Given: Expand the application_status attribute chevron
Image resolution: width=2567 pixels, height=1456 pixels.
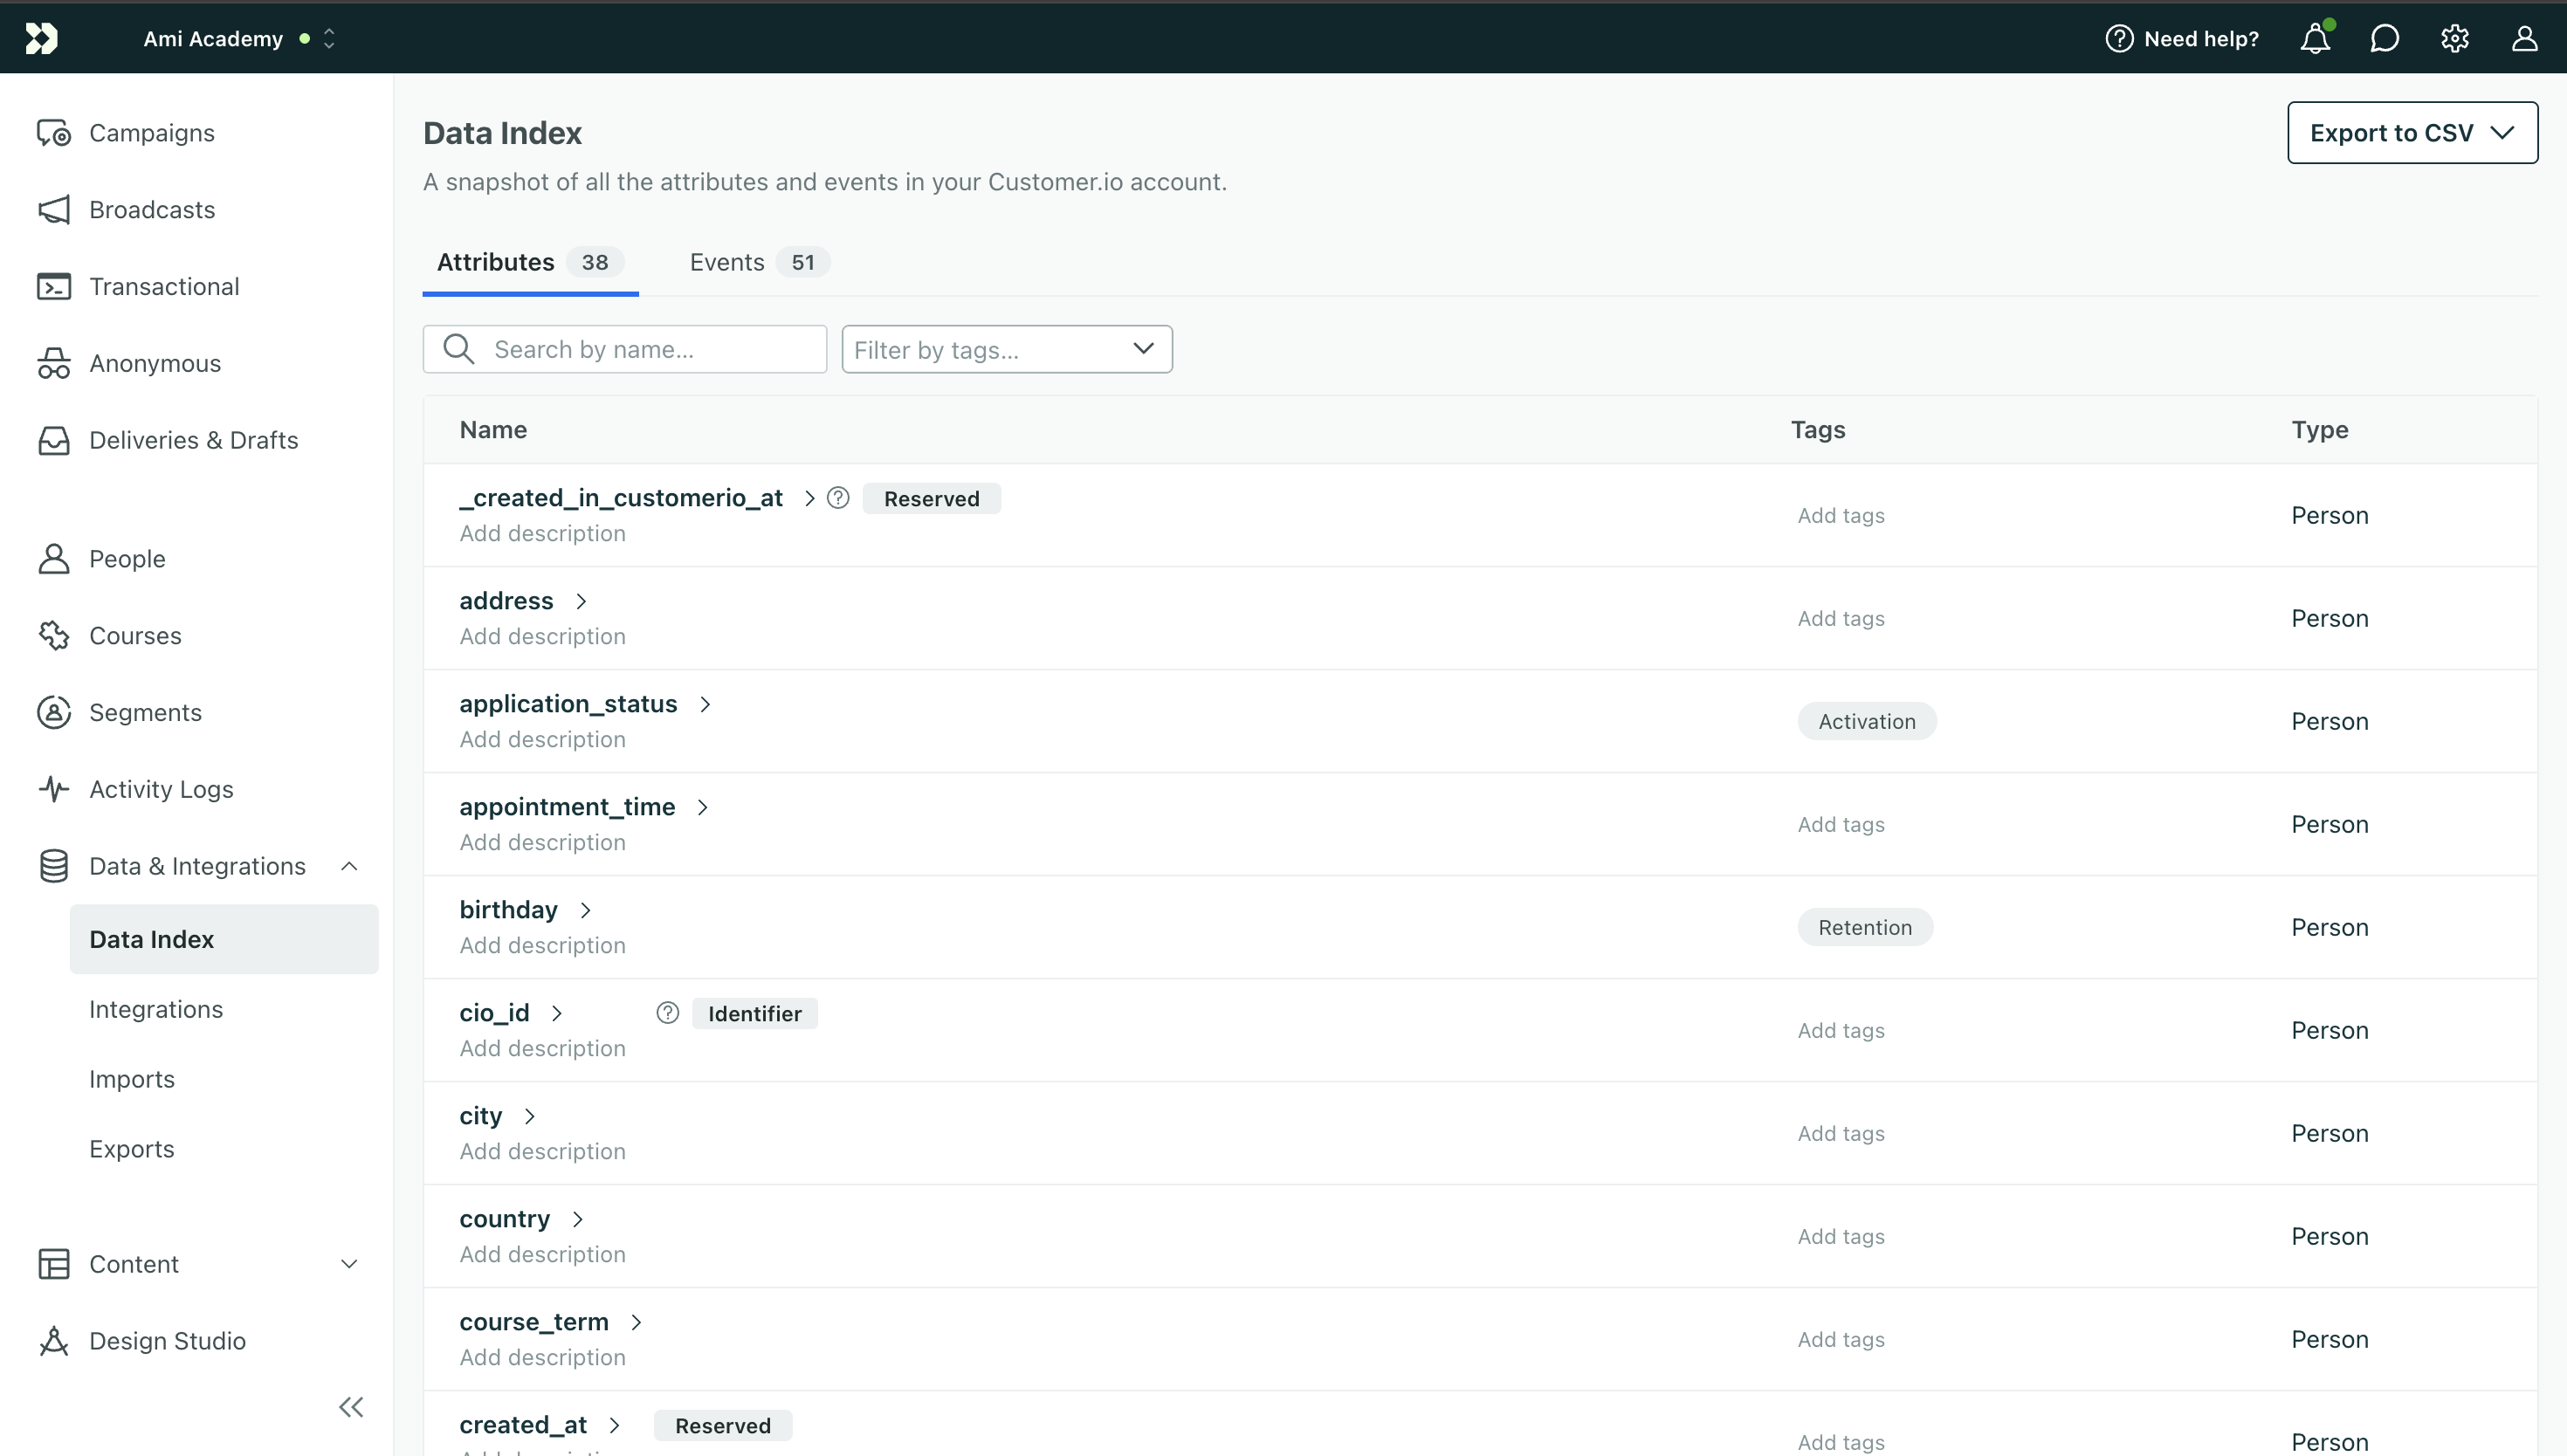Looking at the screenshot, I should tap(705, 705).
